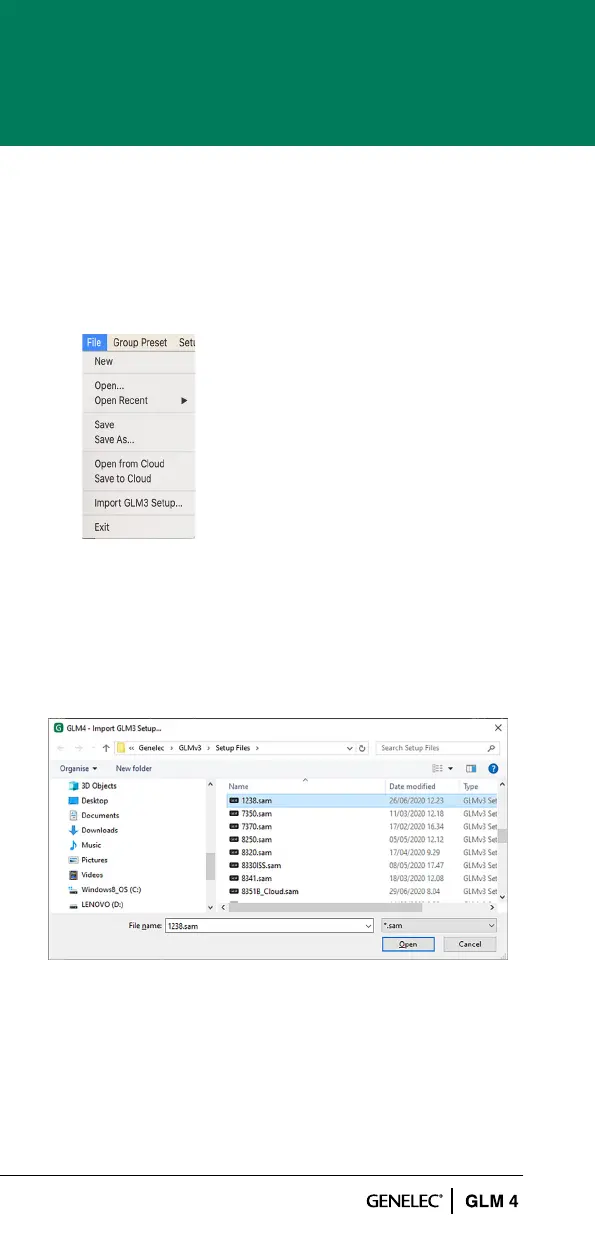Open the view options dropdown arrow
The image size is (595, 1247).
coord(451,768)
